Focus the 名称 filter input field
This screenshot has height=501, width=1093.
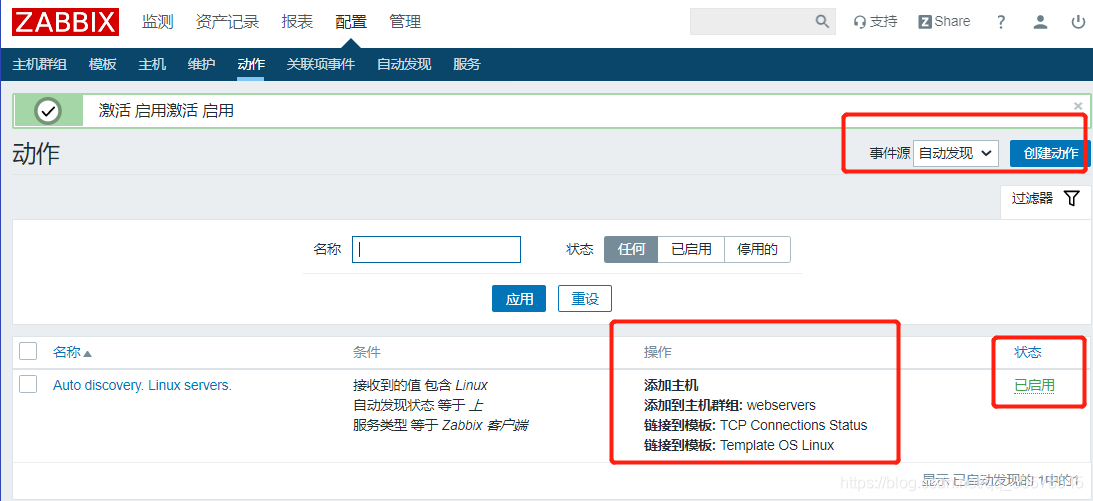[x=436, y=249]
